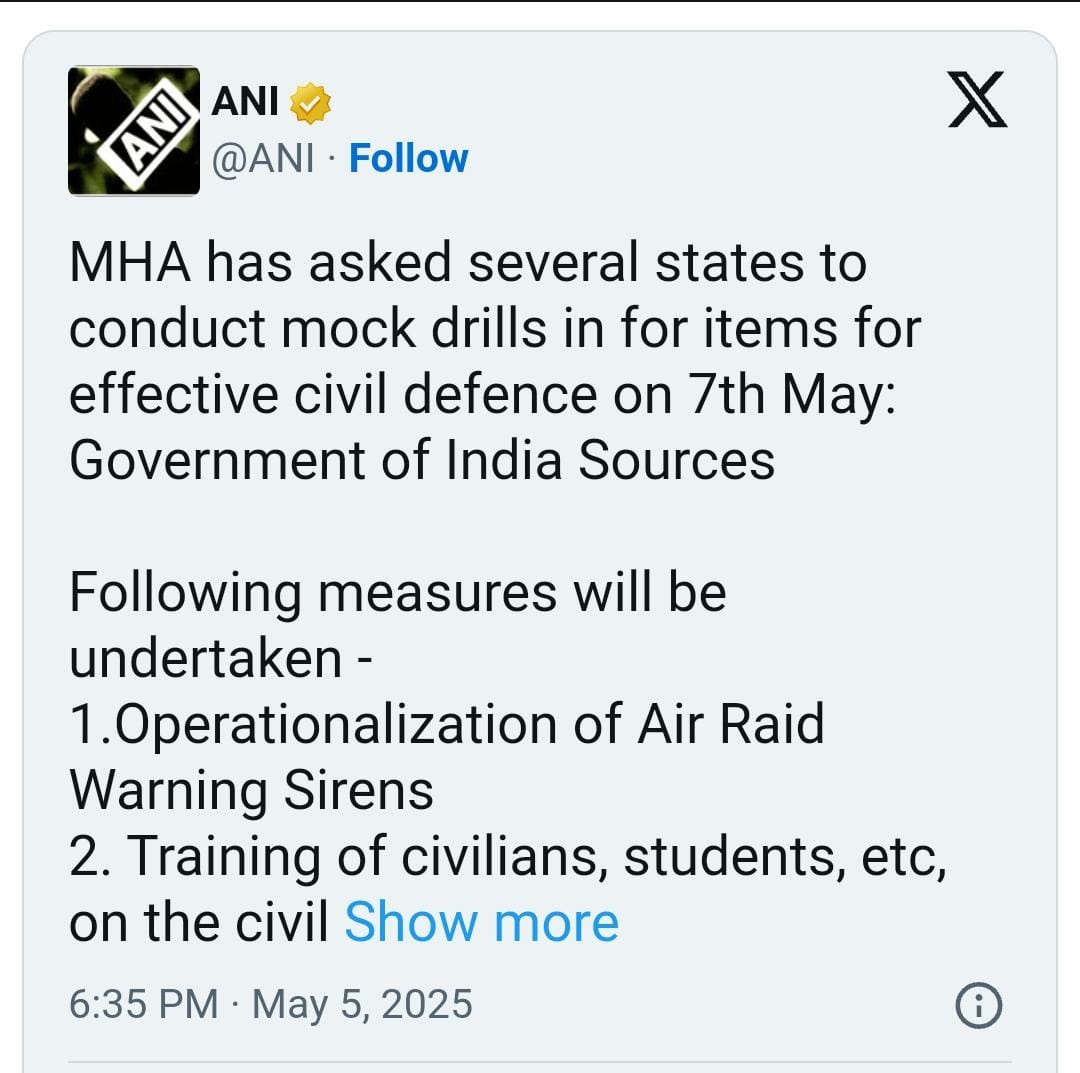The width and height of the screenshot is (1080, 1073).
Task: Click the "2. Training of civilians" line
Action: pyautogui.click(x=507, y=857)
